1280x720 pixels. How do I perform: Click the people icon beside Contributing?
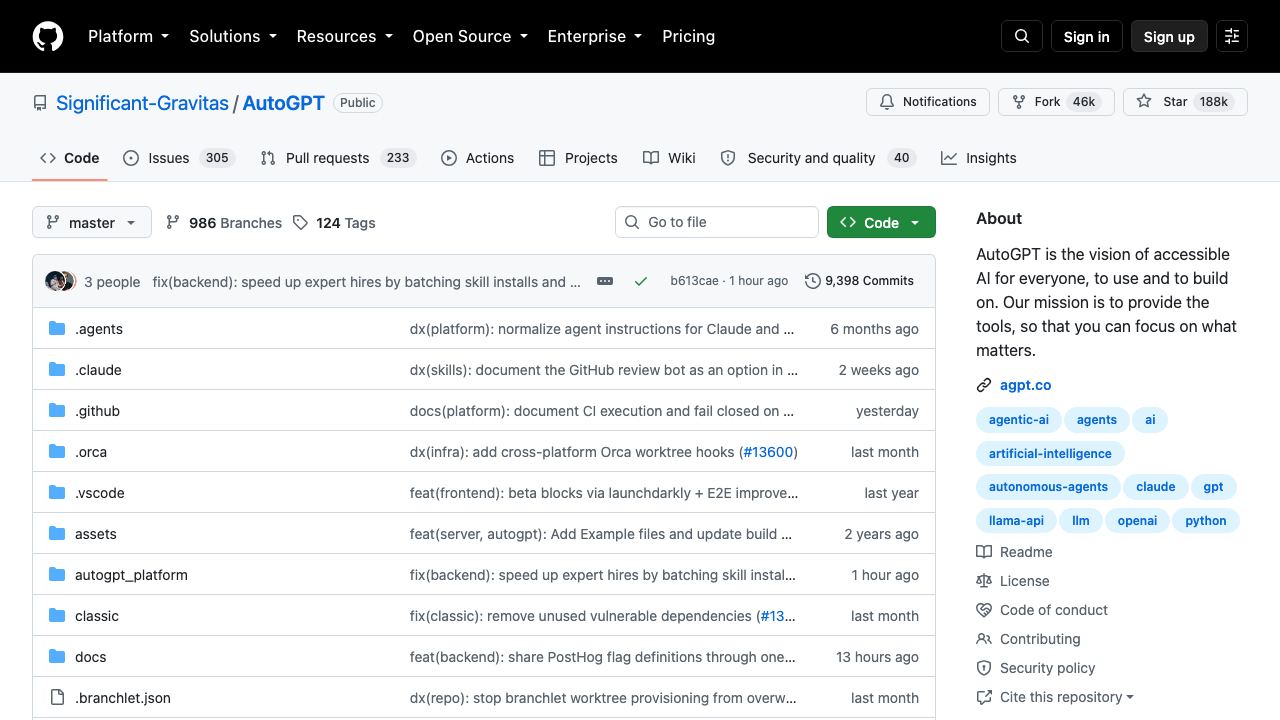(x=984, y=639)
